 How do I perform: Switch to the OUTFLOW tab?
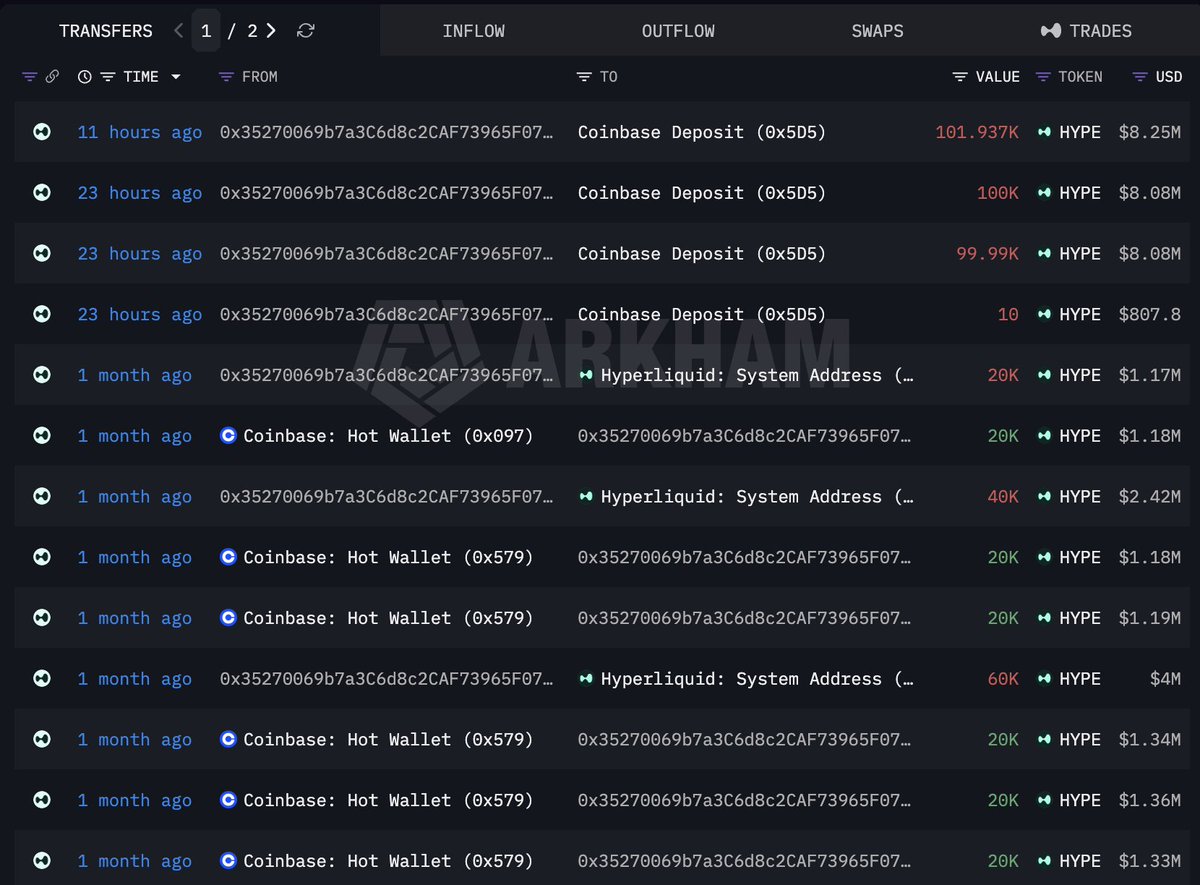[678, 31]
